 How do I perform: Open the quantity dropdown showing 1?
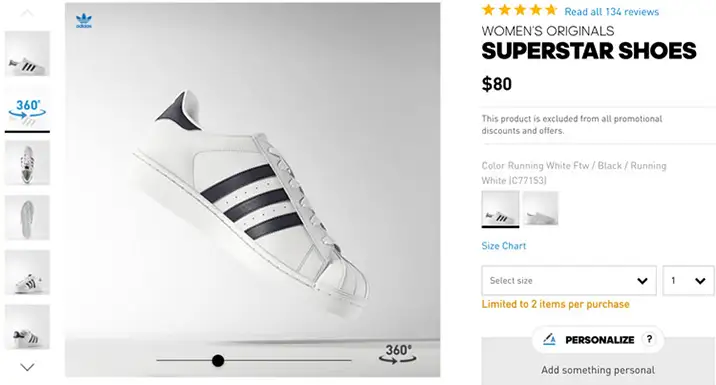coord(688,280)
